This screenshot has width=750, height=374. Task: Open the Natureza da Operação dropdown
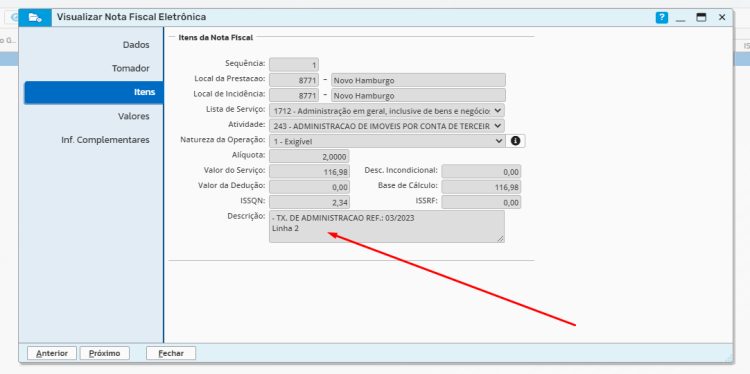point(387,141)
